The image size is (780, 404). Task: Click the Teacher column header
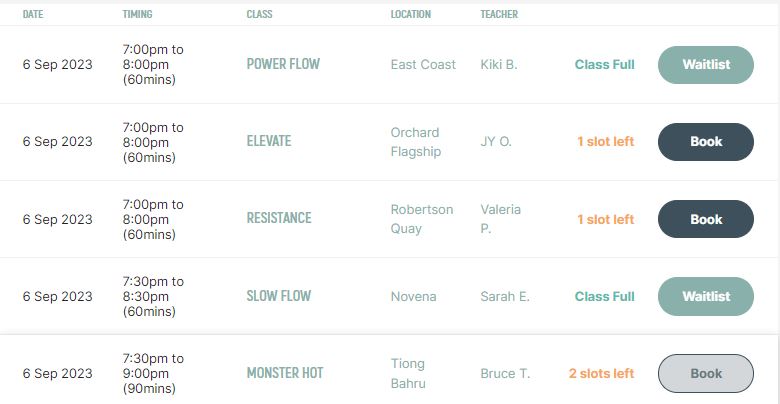[x=499, y=14]
